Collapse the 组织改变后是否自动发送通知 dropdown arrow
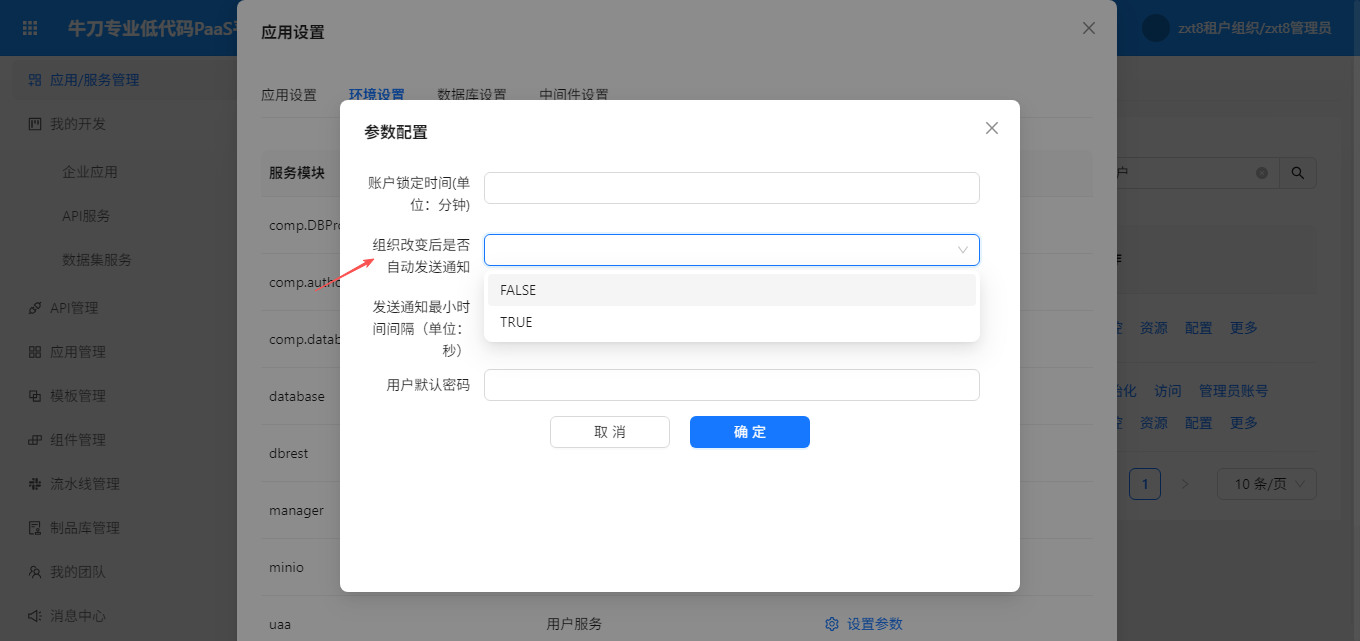The image size is (1360, 641). pyautogui.click(x=963, y=250)
